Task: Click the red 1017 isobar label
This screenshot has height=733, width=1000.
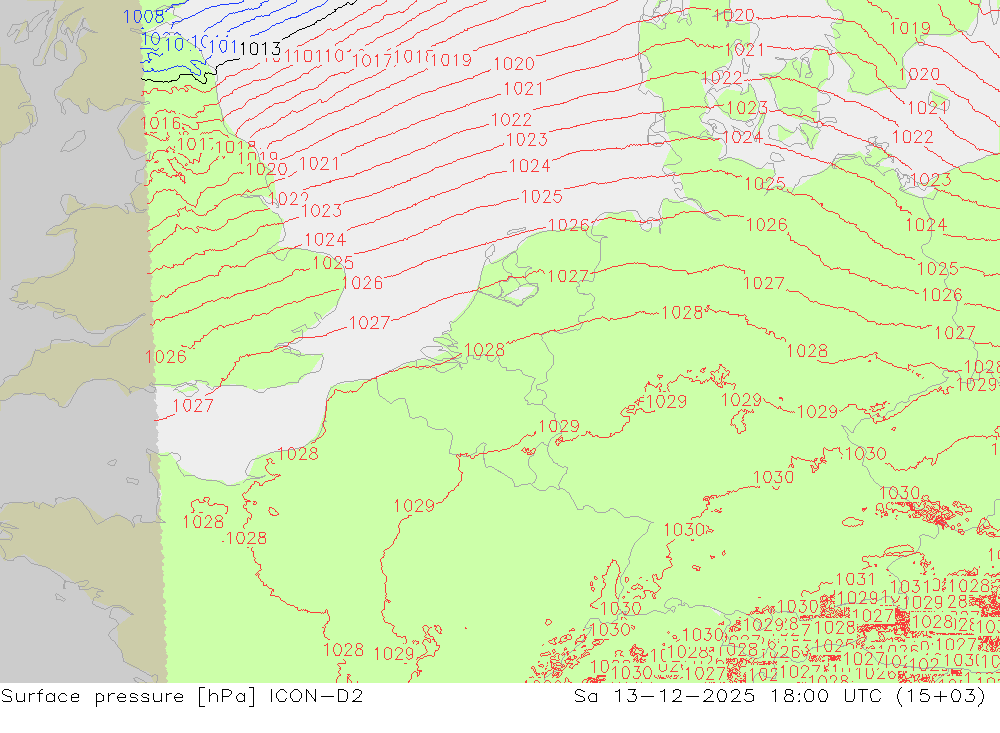Action: 372,61
